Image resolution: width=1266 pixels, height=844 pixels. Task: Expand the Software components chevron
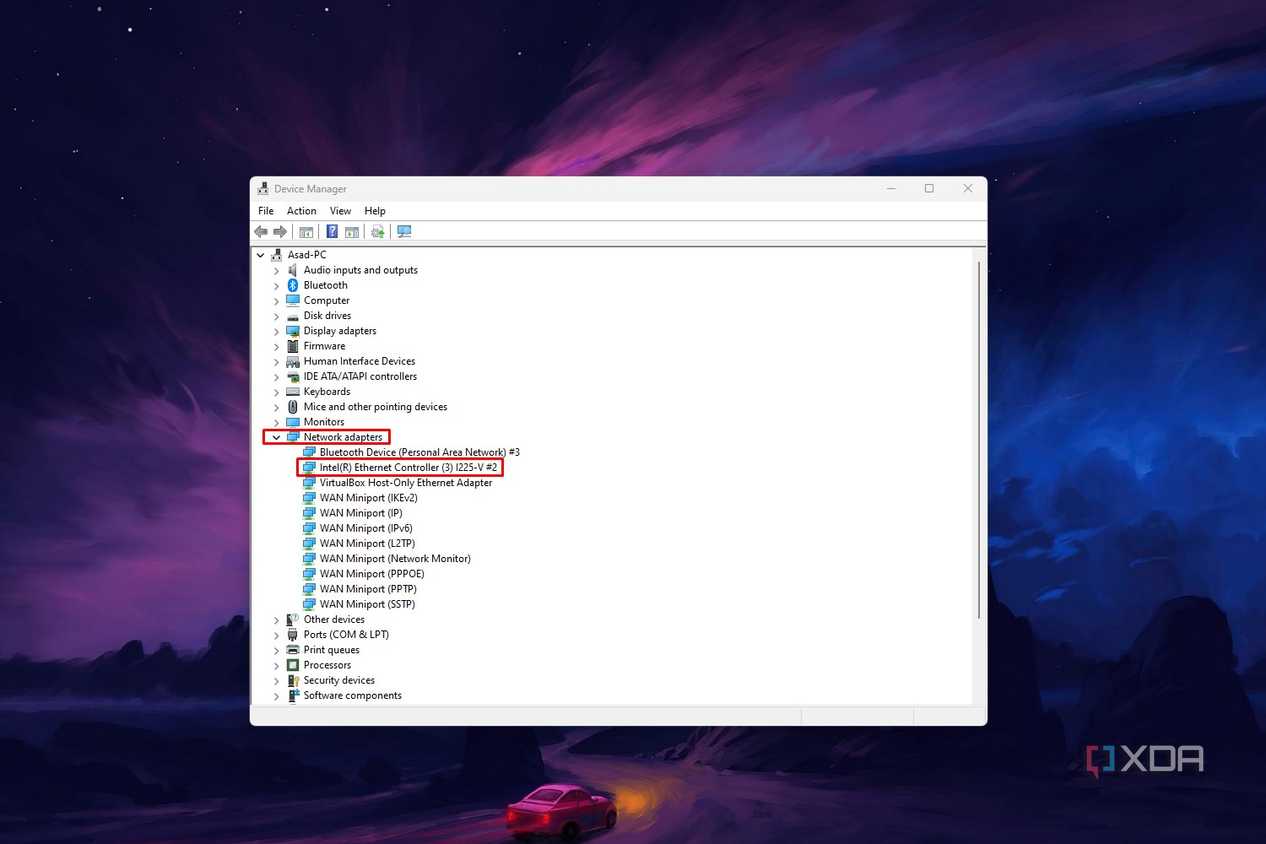pyautogui.click(x=277, y=696)
